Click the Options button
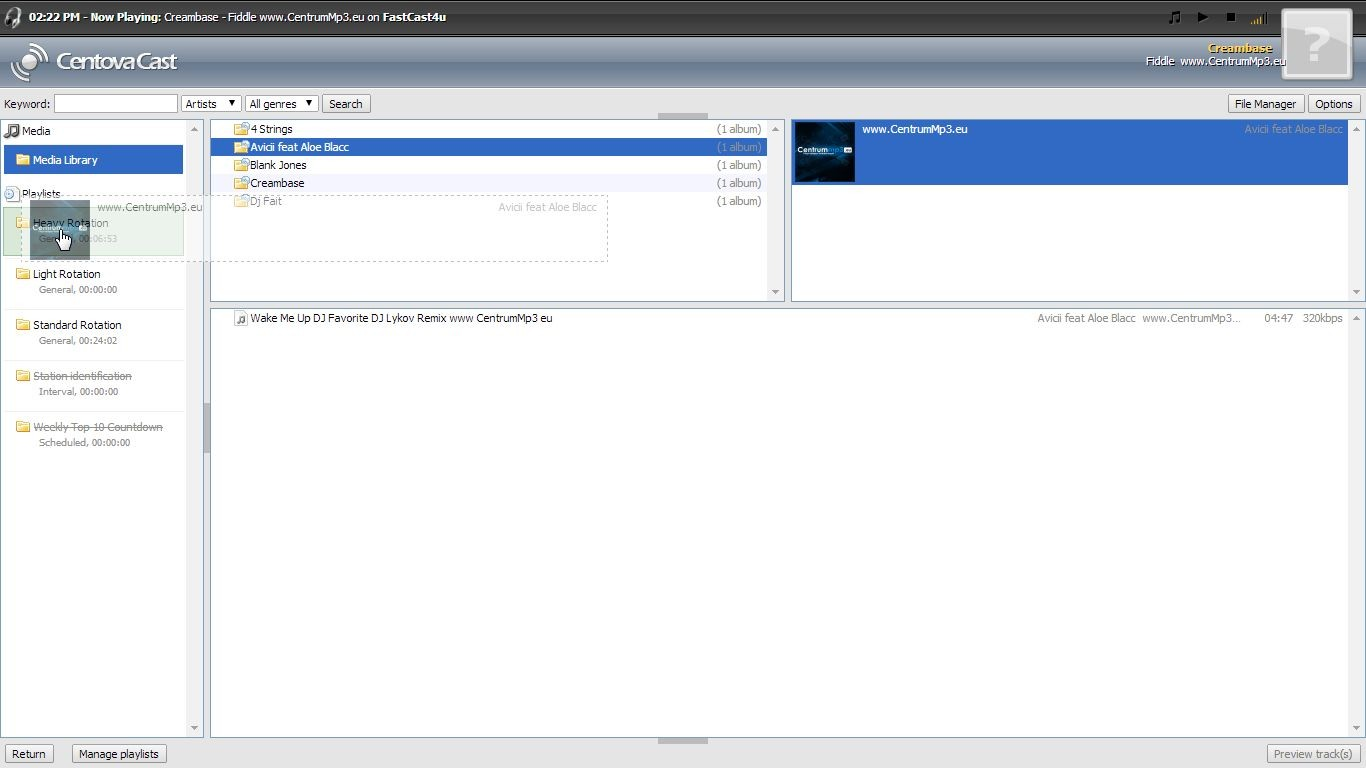The image size is (1366, 768). click(1334, 104)
